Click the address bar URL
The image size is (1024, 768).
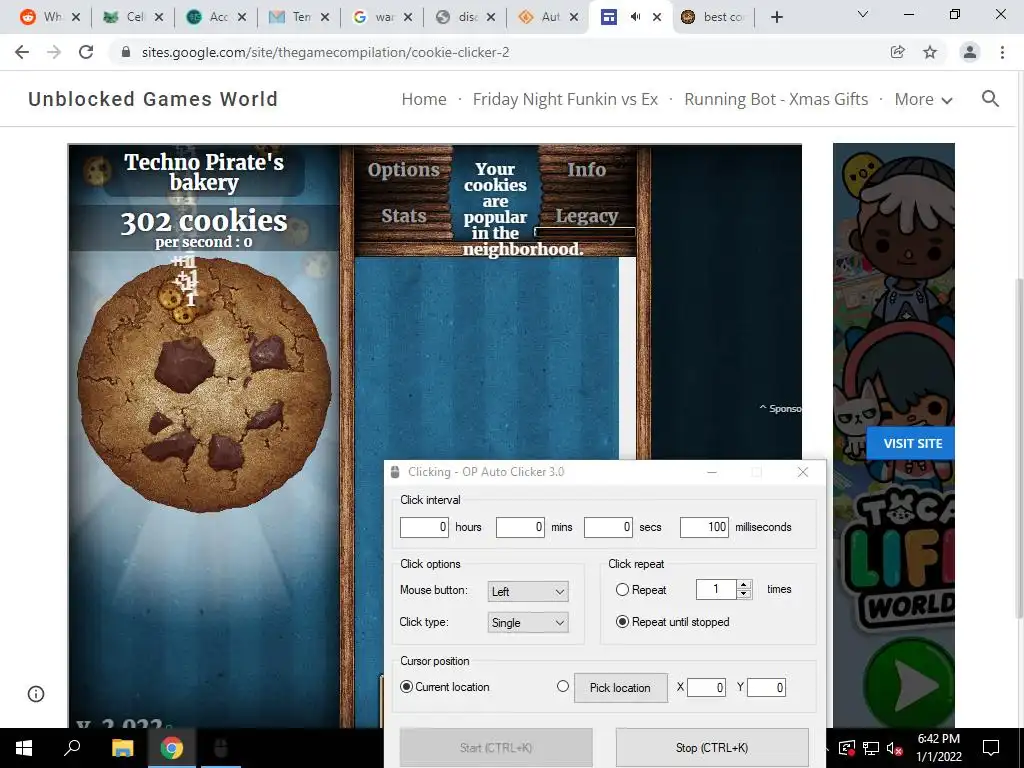(325, 52)
